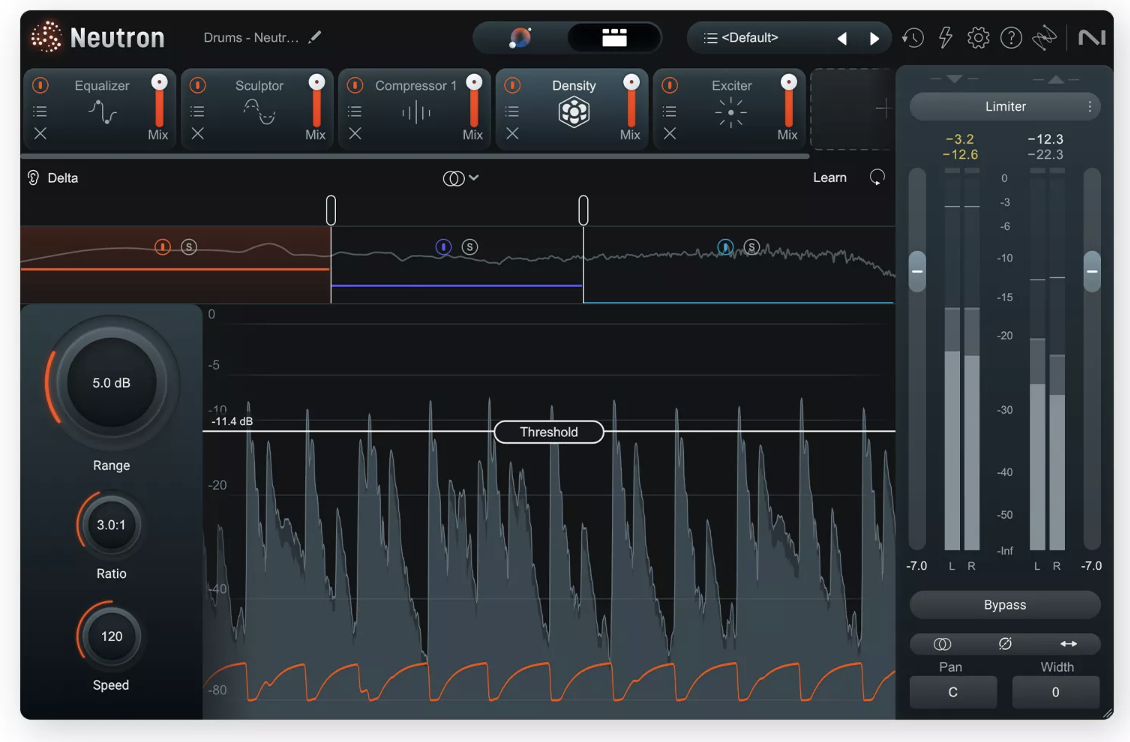Image resolution: width=1130 pixels, height=742 pixels.
Task: Open the channel mode dropdown
Action: click(x=461, y=178)
